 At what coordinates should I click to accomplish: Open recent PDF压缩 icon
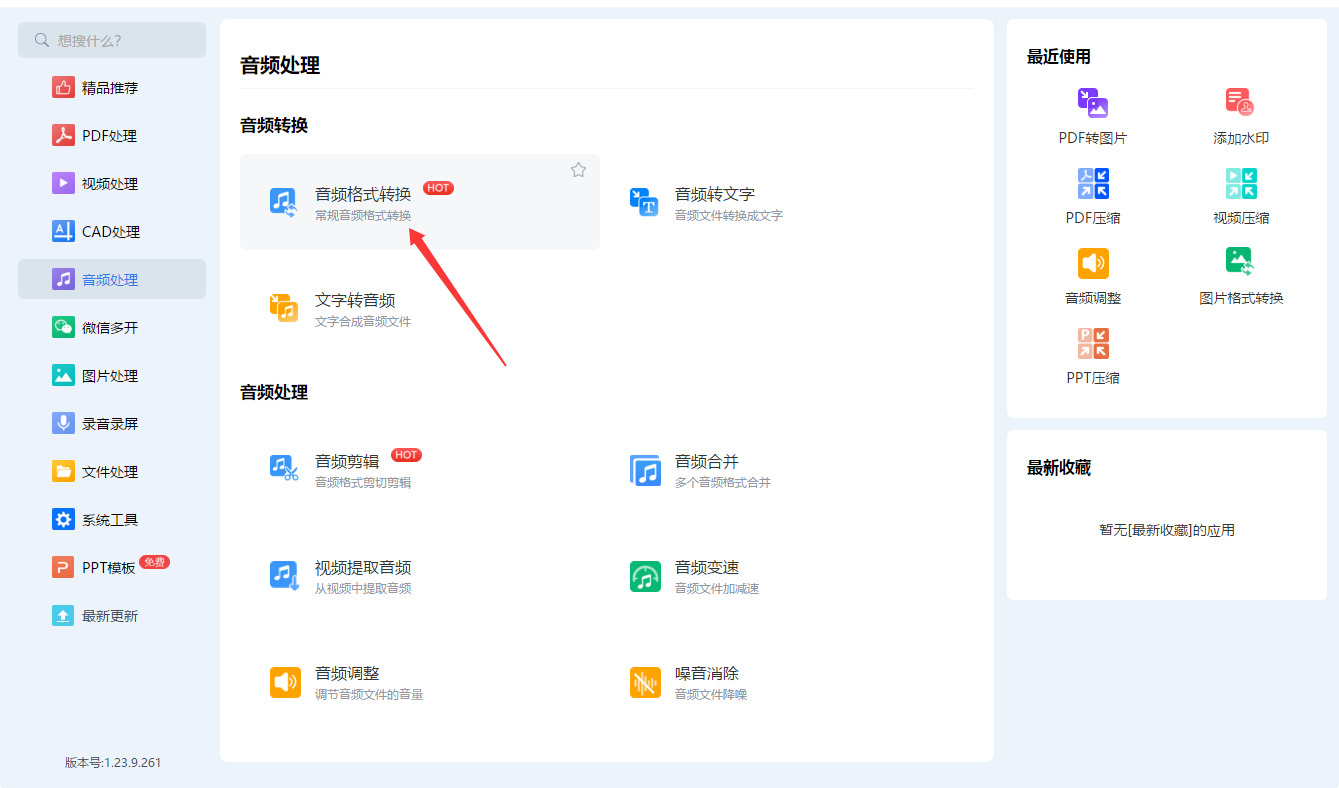(x=1093, y=183)
